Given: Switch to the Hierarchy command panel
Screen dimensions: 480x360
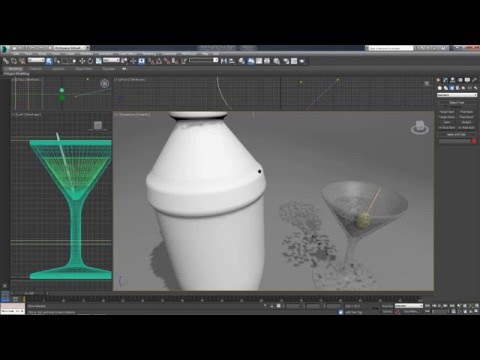Looking at the screenshot, I should click(453, 80).
